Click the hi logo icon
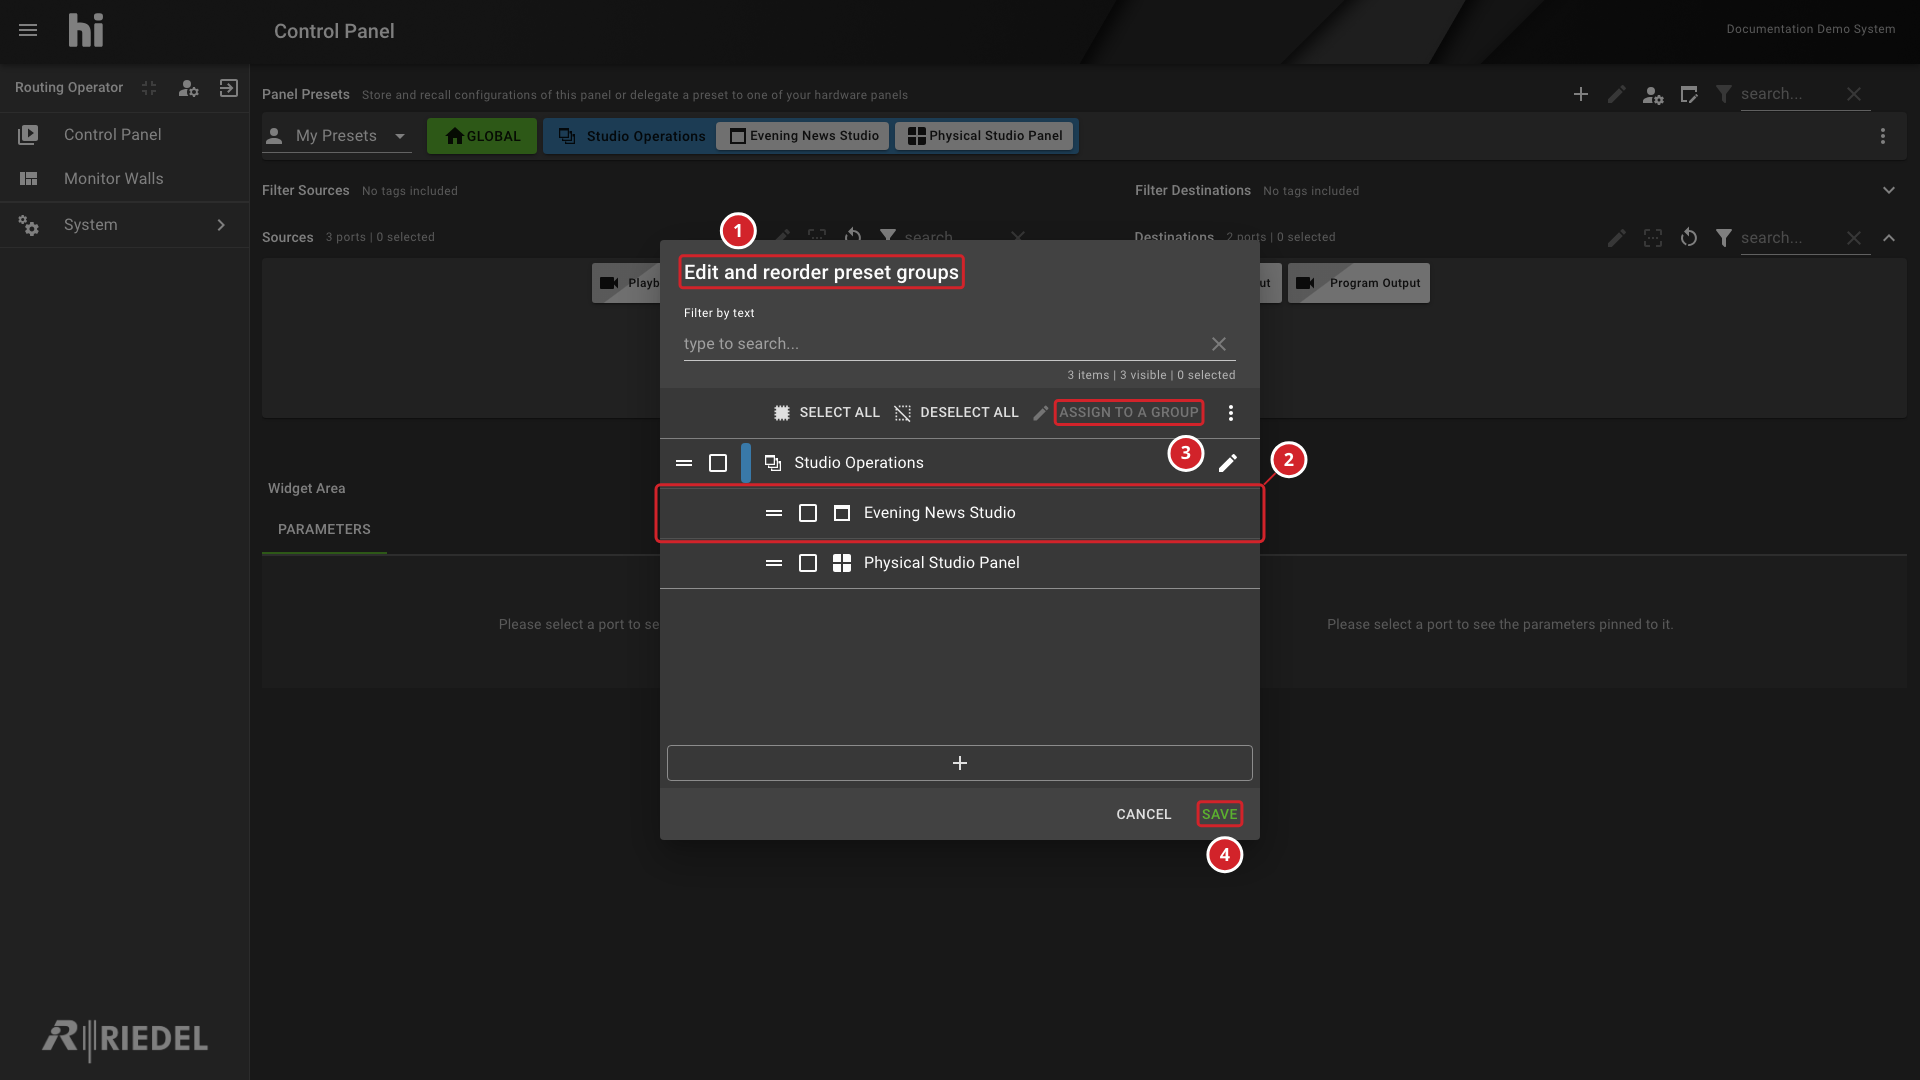Image resolution: width=1920 pixels, height=1080 pixels. tap(86, 30)
